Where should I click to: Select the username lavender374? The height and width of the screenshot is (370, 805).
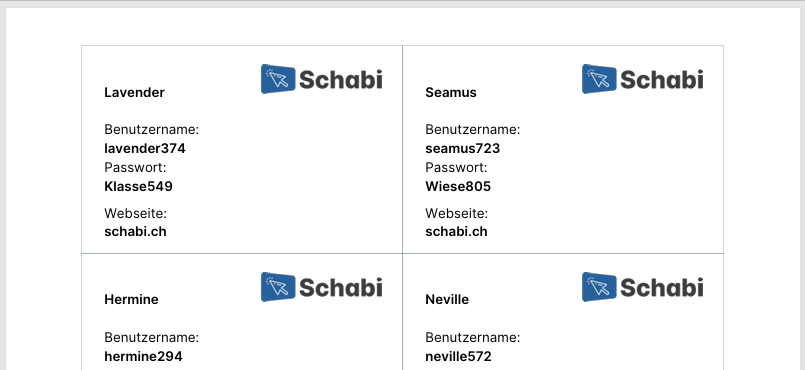pos(145,148)
